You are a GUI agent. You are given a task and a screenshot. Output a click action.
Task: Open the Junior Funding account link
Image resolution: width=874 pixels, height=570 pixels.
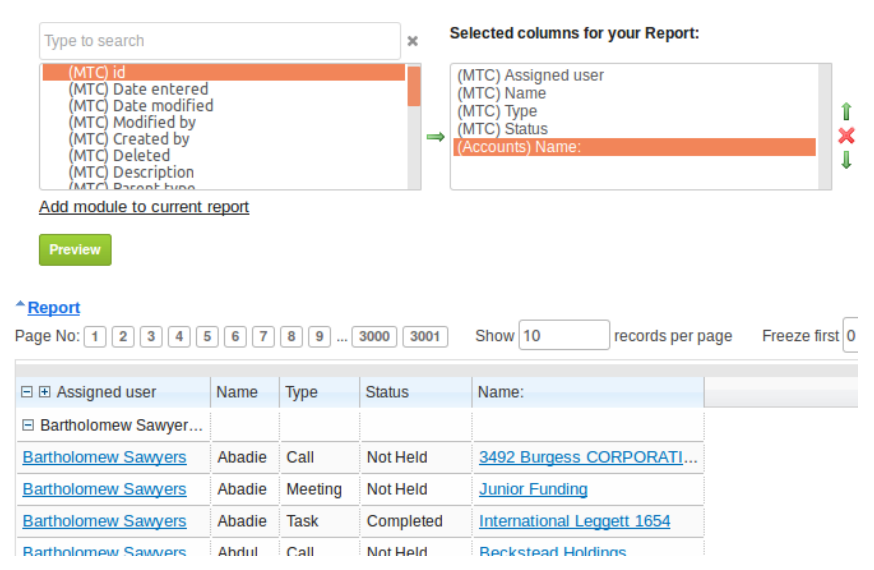(533, 489)
